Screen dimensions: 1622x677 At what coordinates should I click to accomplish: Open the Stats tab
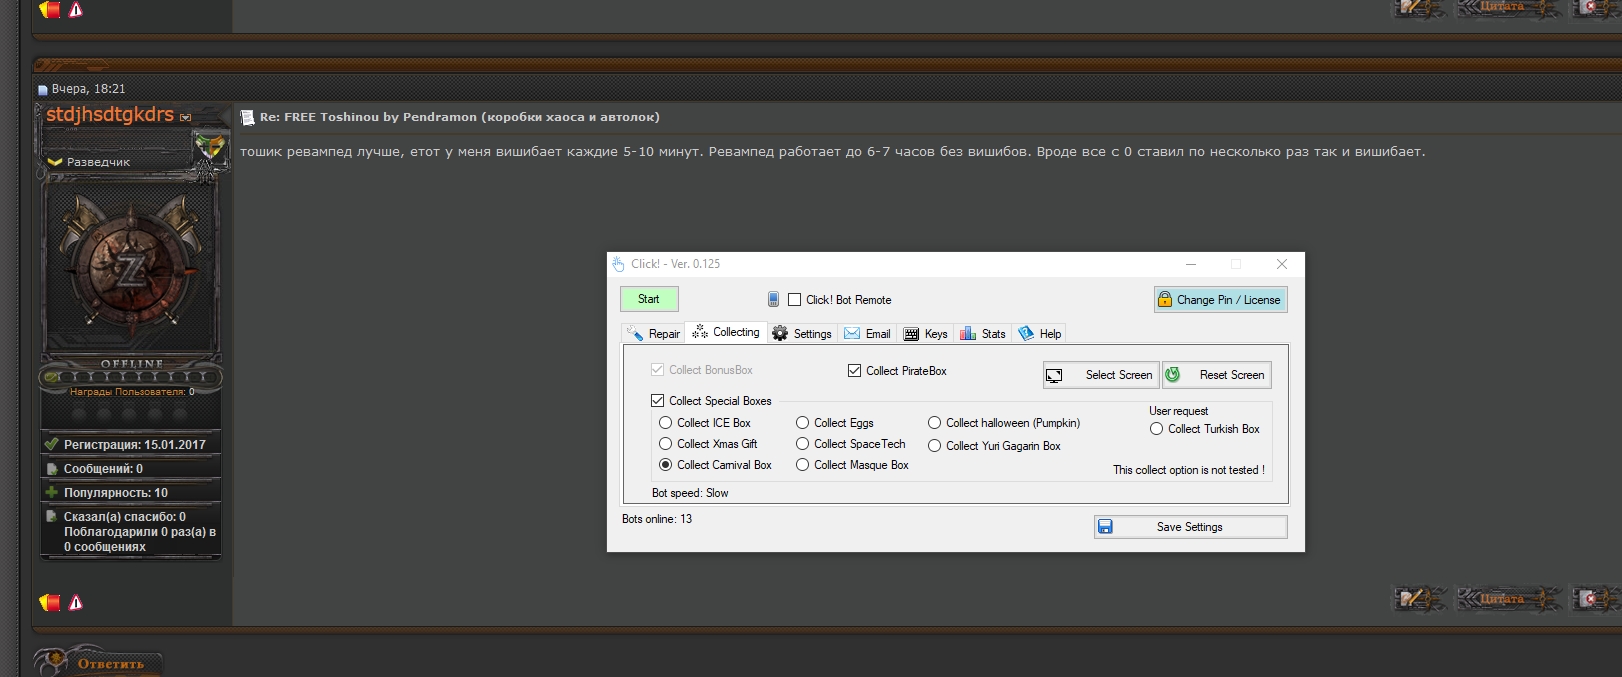click(983, 334)
